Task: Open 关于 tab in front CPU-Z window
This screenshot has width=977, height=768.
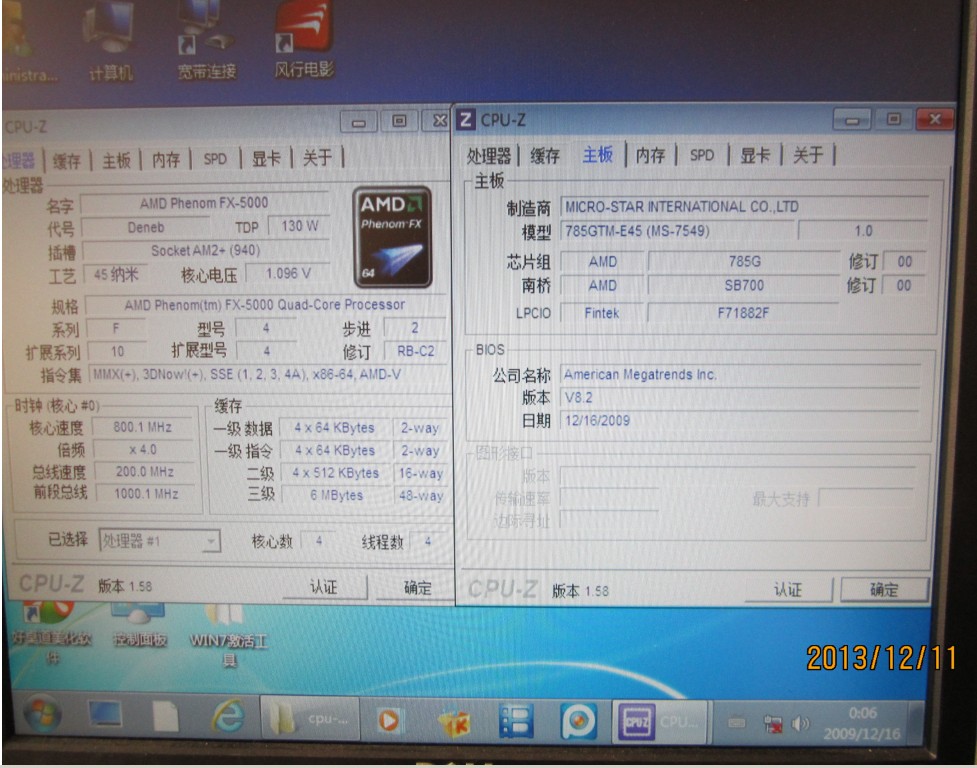Action: point(808,154)
